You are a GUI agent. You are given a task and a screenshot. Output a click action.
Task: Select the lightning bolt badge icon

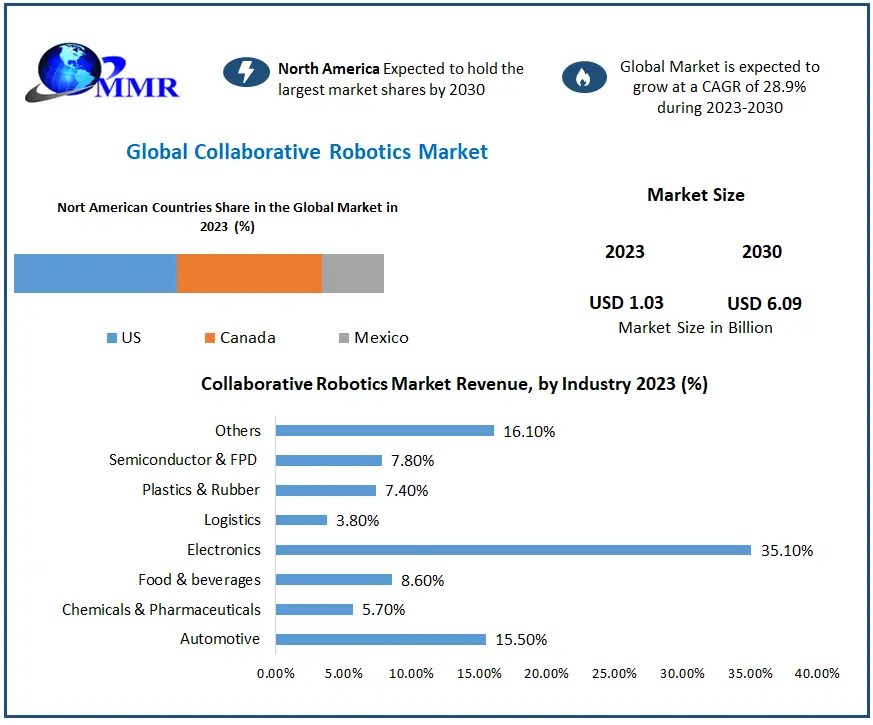pos(246,73)
